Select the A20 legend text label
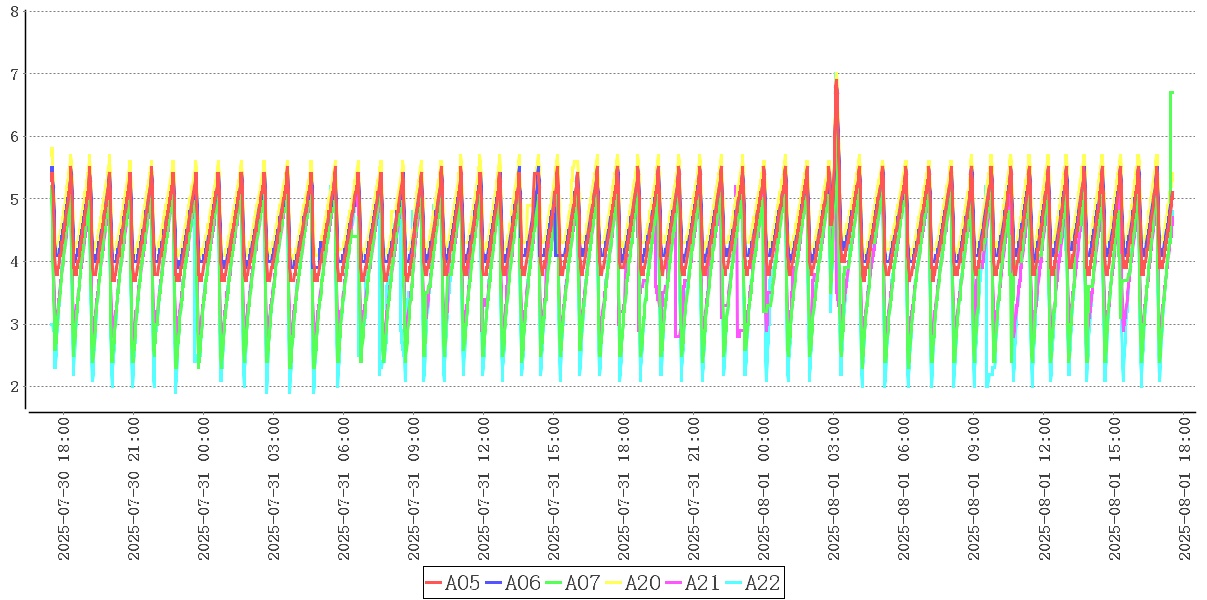 [x=642, y=583]
